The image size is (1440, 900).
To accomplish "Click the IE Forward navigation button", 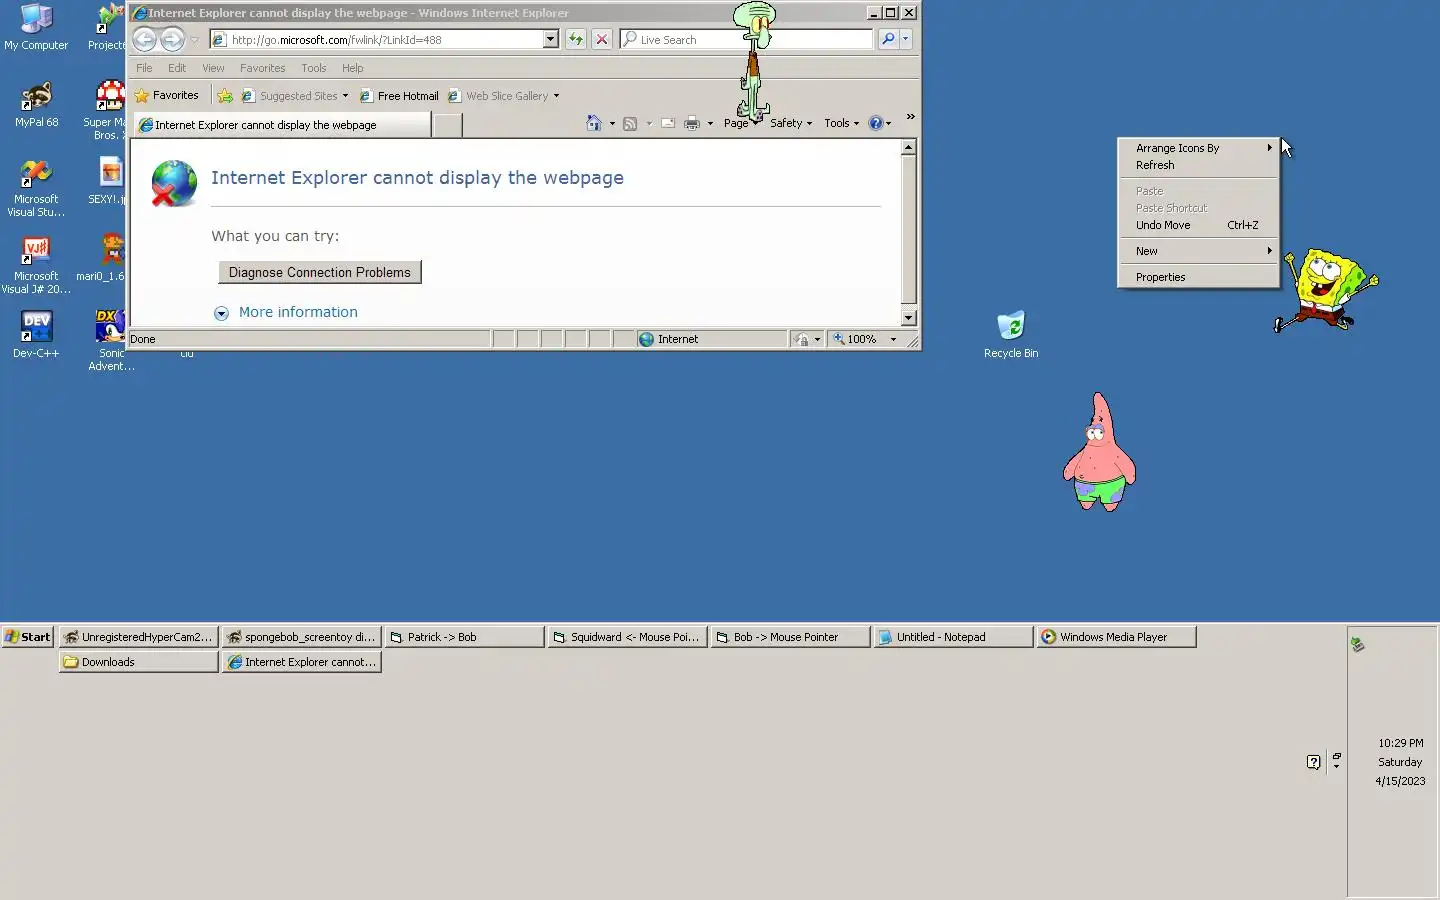I will (x=172, y=39).
